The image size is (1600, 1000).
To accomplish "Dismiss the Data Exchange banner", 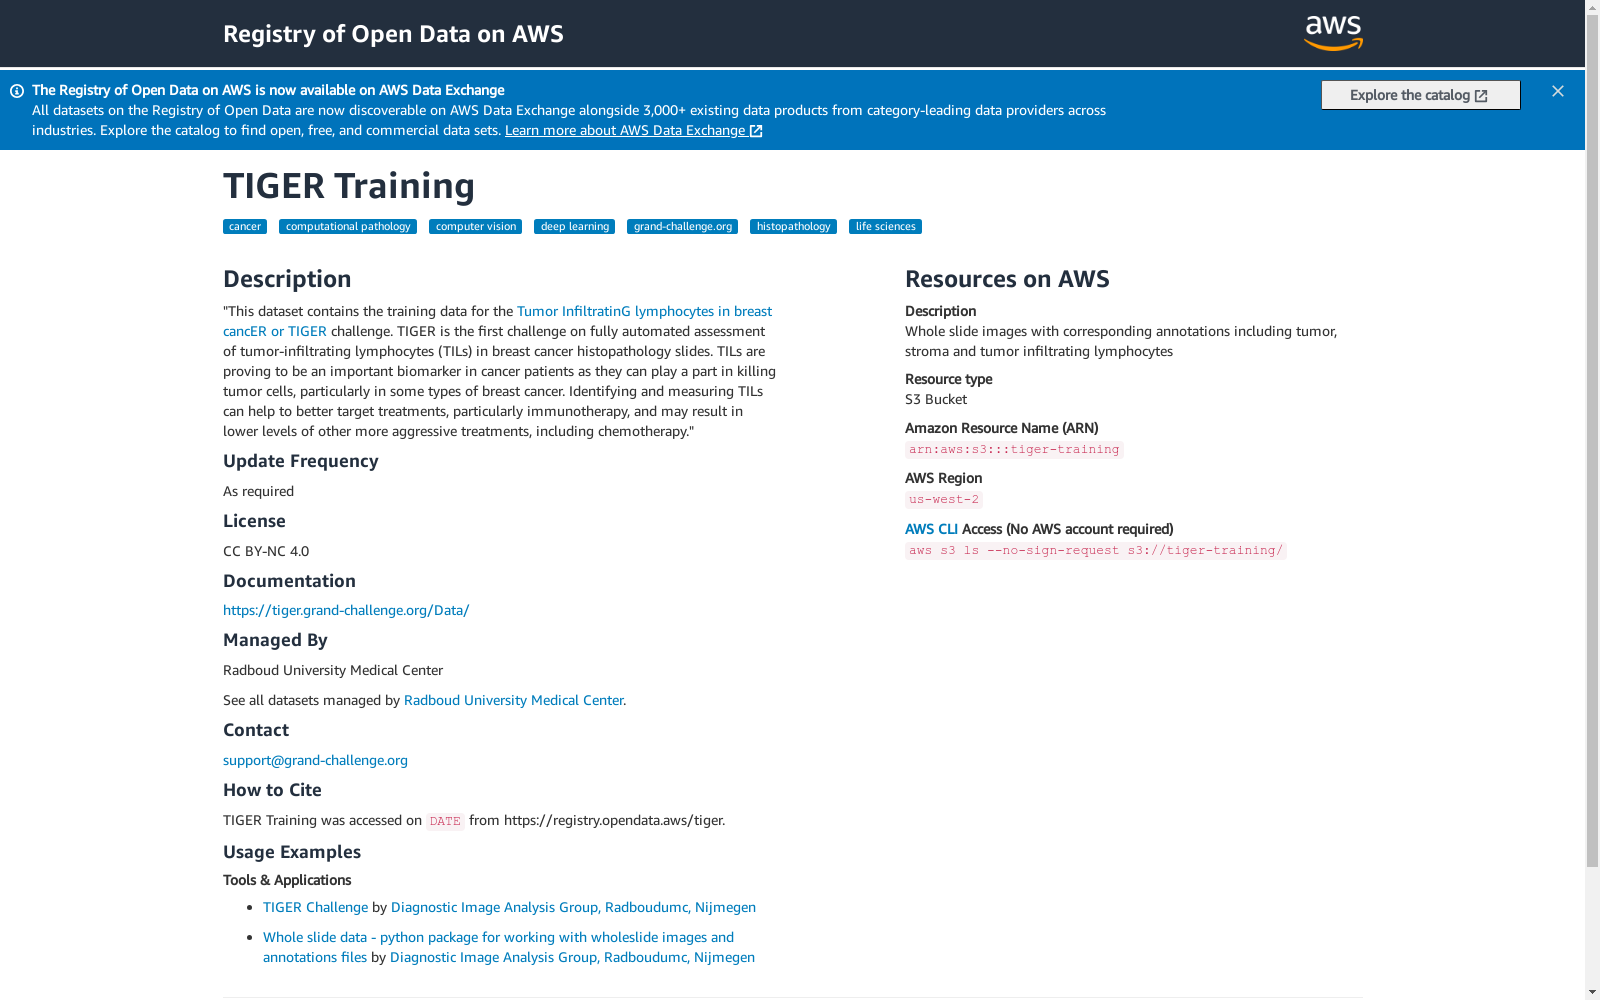I will pyautogui.click(x=1558, y=91).
